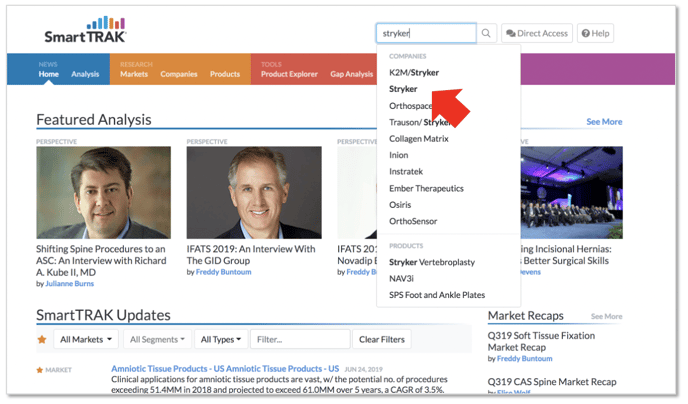Open the Product Explorer tool
The width and height of the screenshot is (688, 404).
click(289, 74)
